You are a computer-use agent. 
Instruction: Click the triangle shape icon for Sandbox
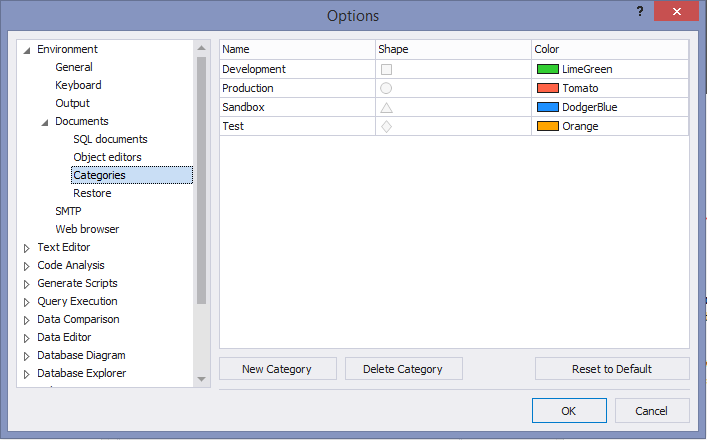tap(386, 107)
